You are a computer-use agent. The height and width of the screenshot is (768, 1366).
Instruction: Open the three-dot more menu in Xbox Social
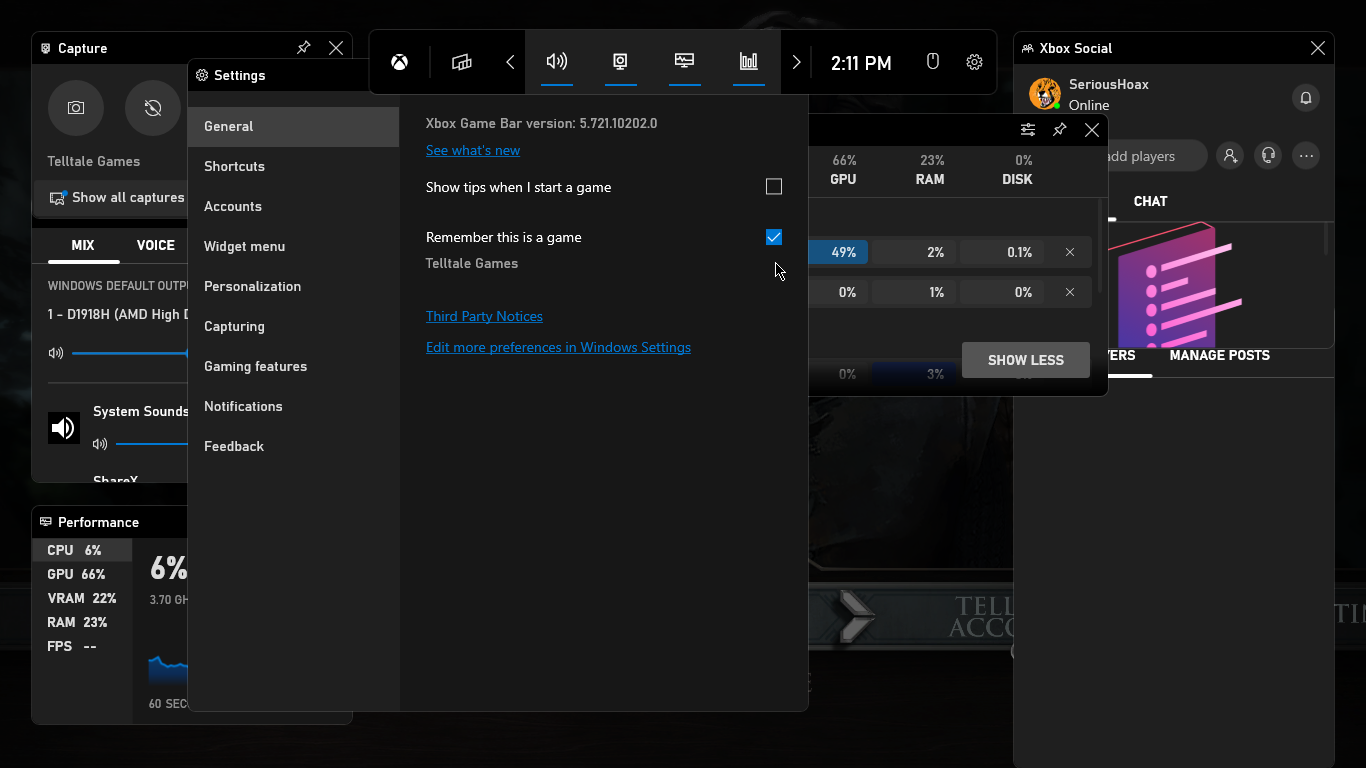pyautogui.click(x=1306, y=156)
